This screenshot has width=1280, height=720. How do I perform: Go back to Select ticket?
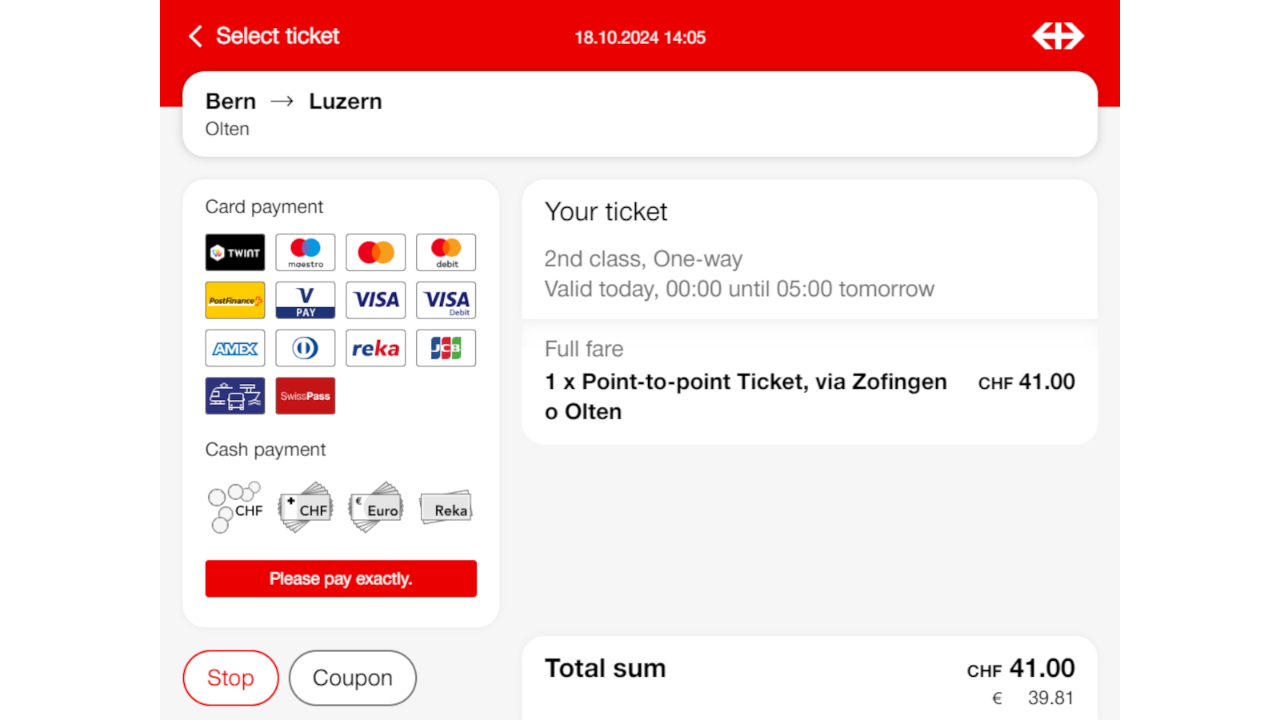[x=265, y=37]
